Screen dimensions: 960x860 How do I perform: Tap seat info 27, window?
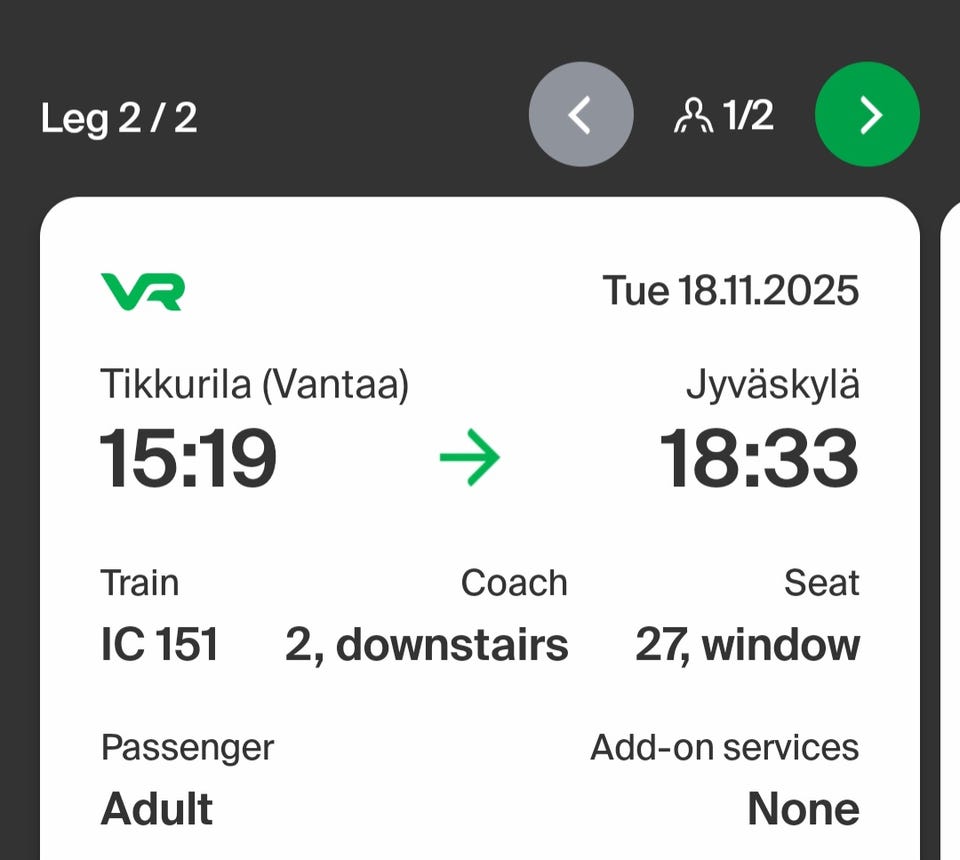pos(747,645)
